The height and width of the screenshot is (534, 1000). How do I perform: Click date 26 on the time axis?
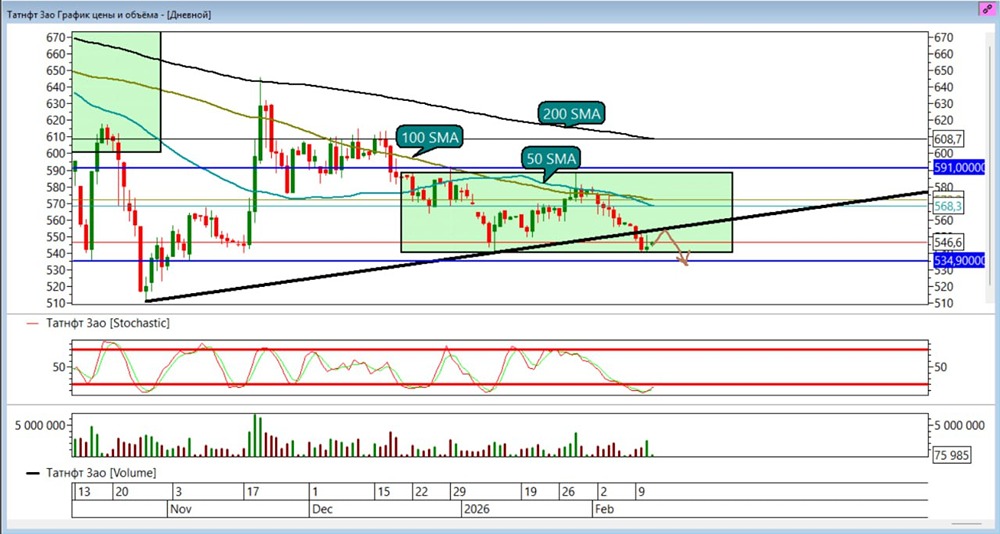568,493
